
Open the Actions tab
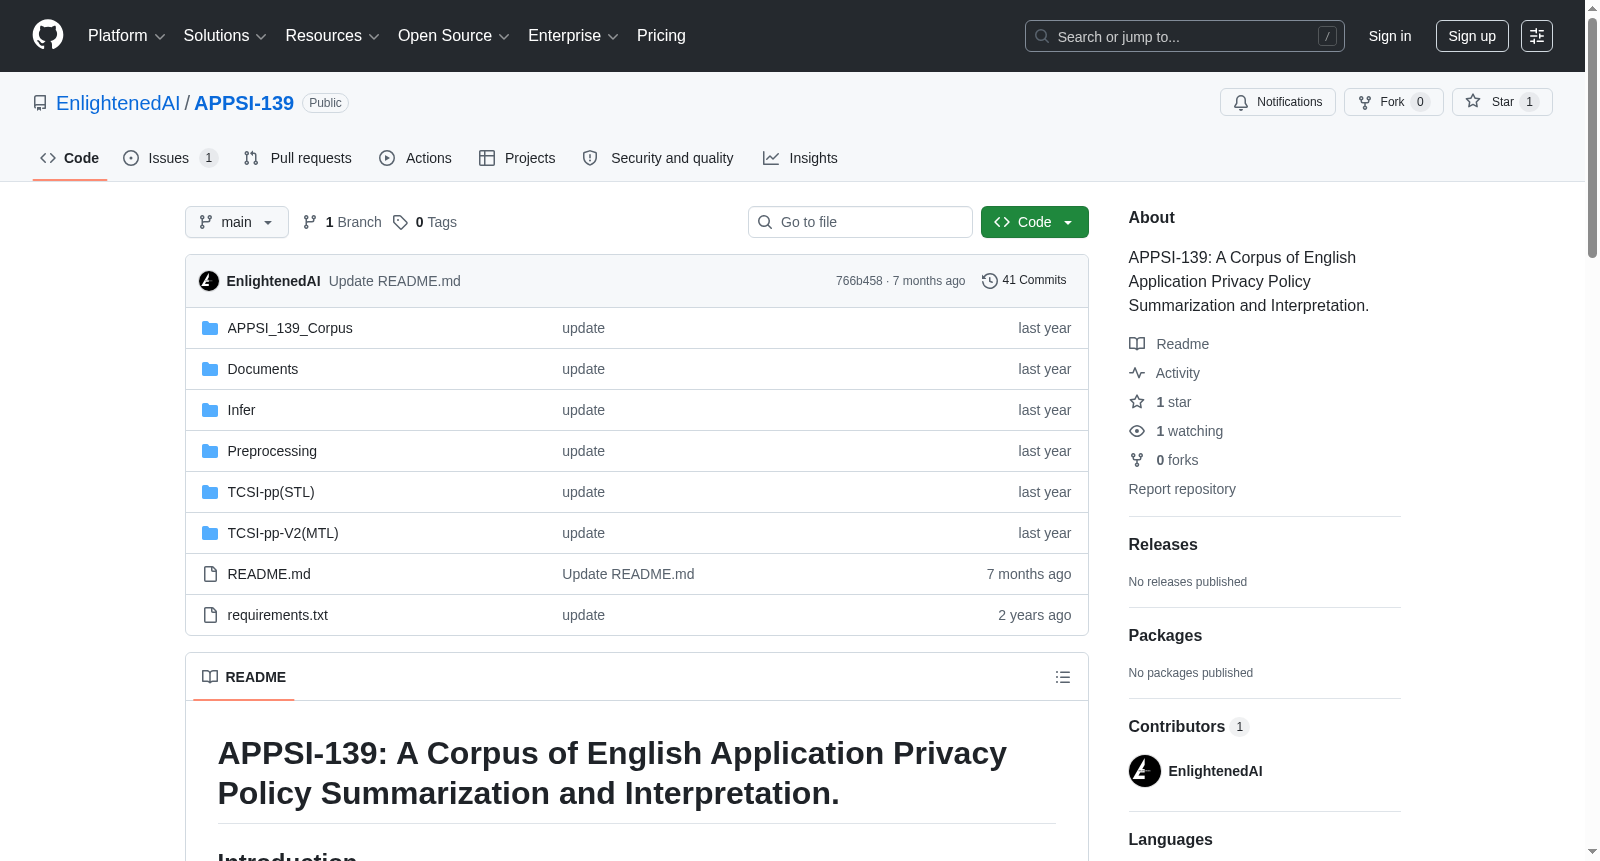(415, 158)
